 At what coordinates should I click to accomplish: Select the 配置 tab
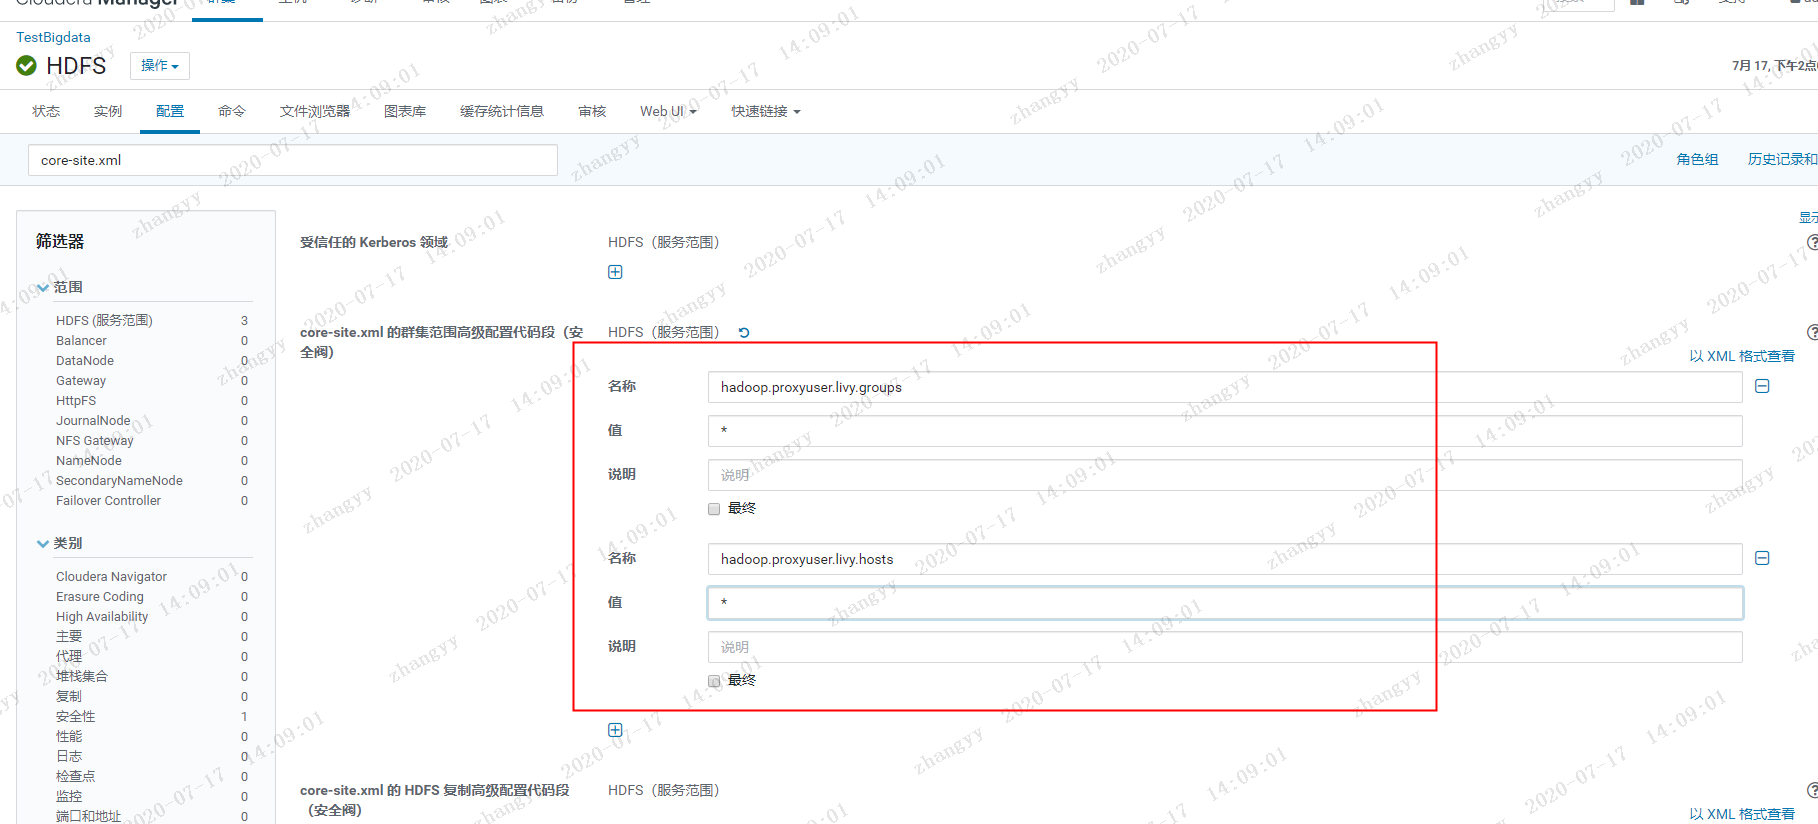click(170, 111)
